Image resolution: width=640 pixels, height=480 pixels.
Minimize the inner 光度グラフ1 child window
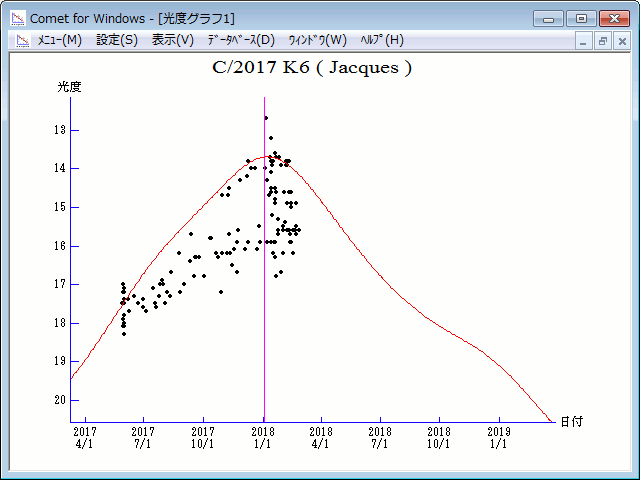pyautogui.click(x=585, y=41)
